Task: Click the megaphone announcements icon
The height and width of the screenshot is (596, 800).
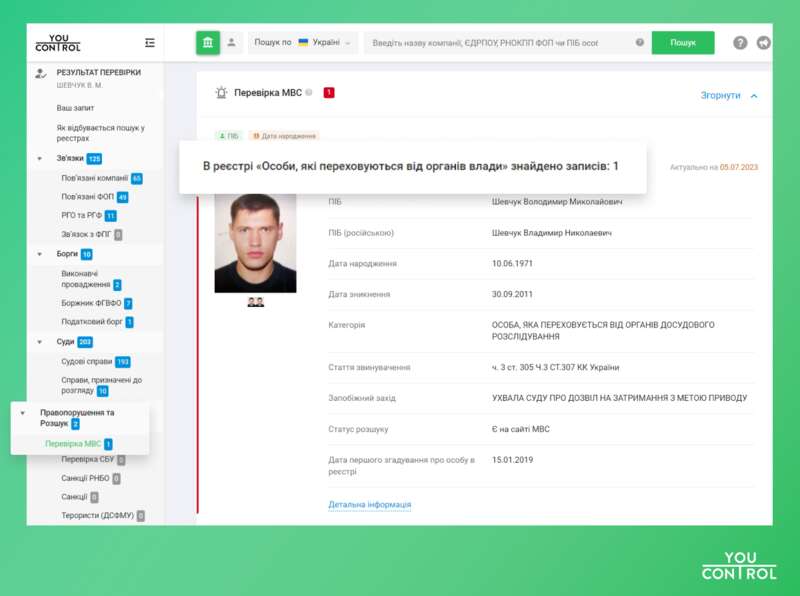Action: pos(764,43)
